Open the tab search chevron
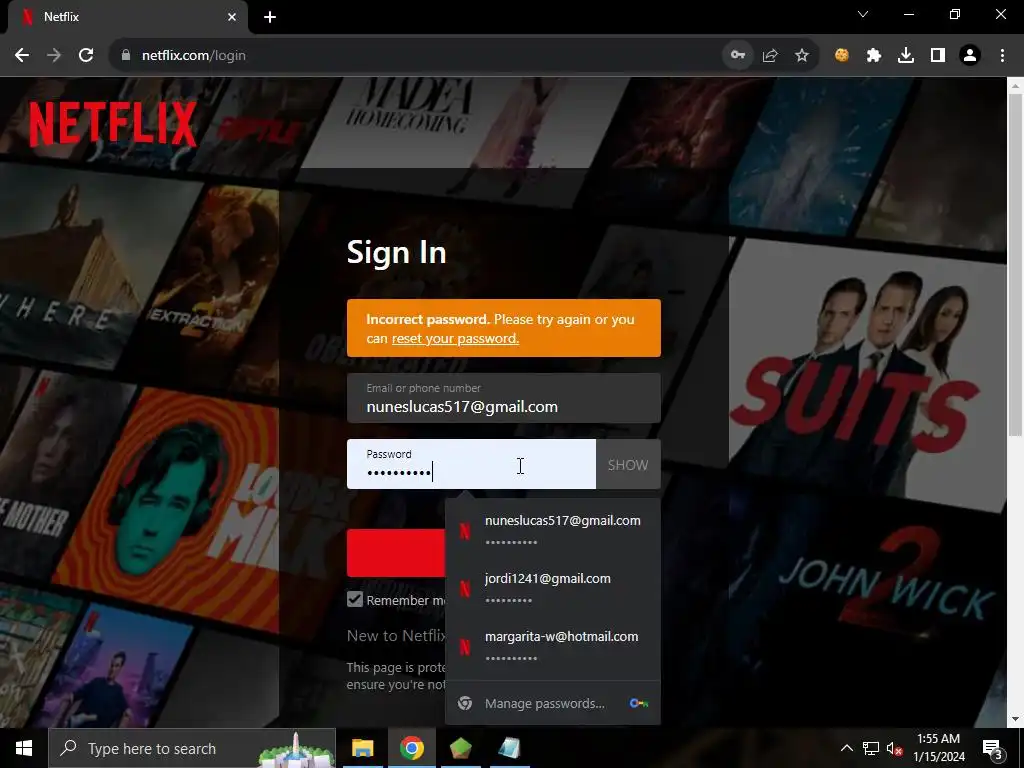Viewport: 1024px width, 768px height. click(863, 14)
